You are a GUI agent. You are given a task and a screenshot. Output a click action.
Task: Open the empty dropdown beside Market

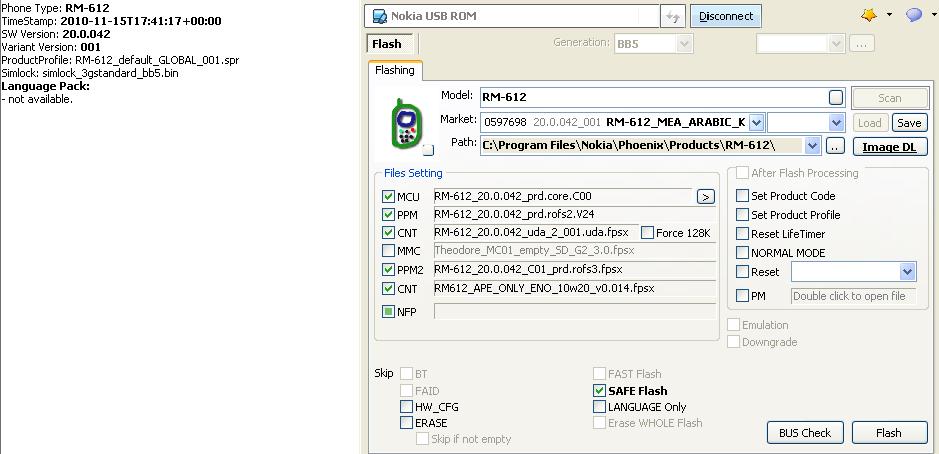coord(837,123)
